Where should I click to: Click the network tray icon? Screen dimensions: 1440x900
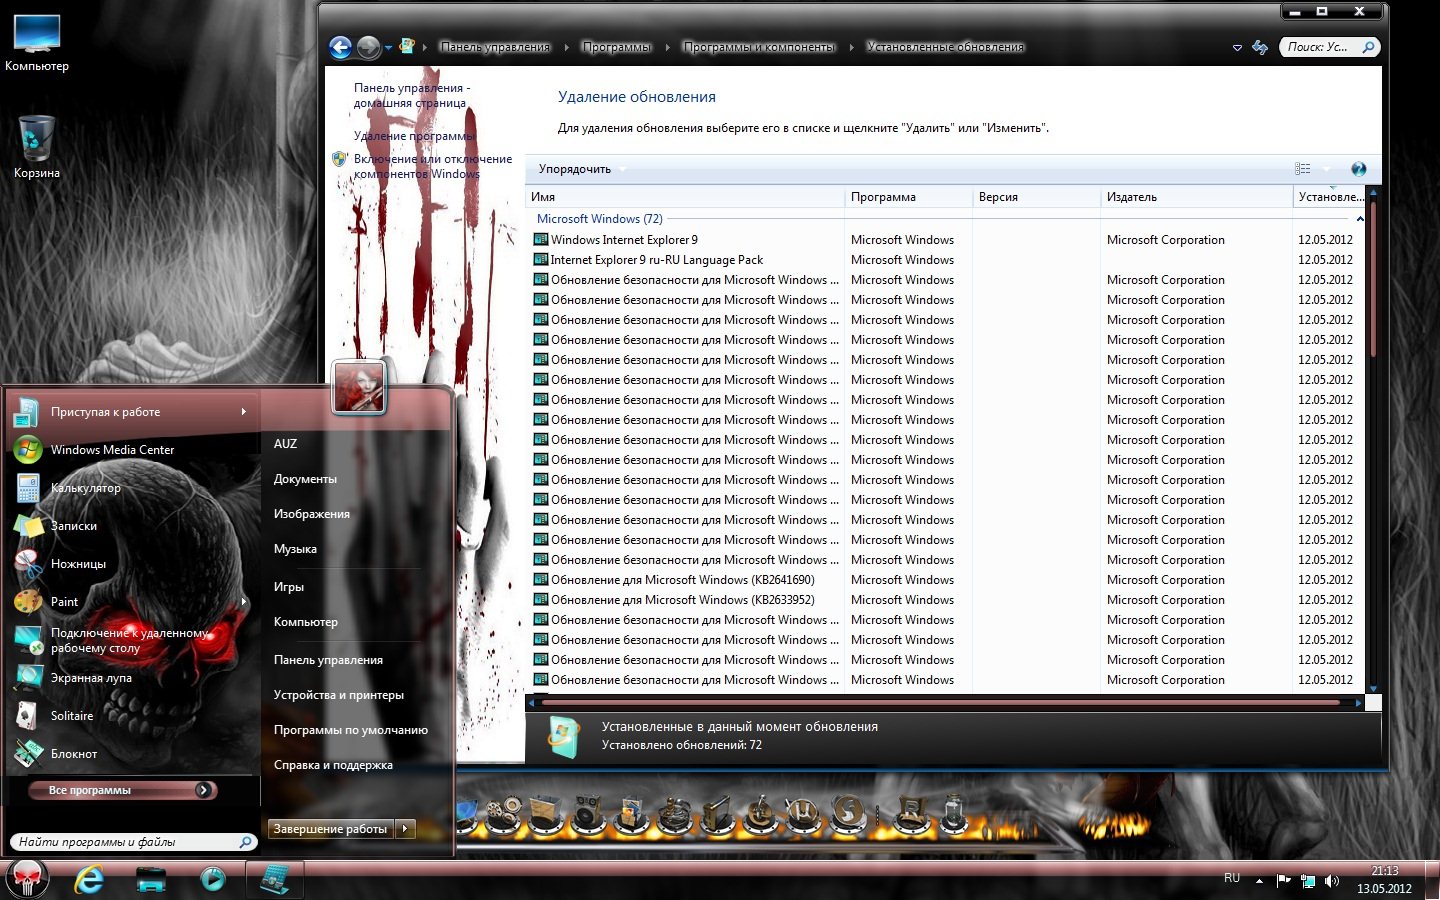[x=1308, y=881]
